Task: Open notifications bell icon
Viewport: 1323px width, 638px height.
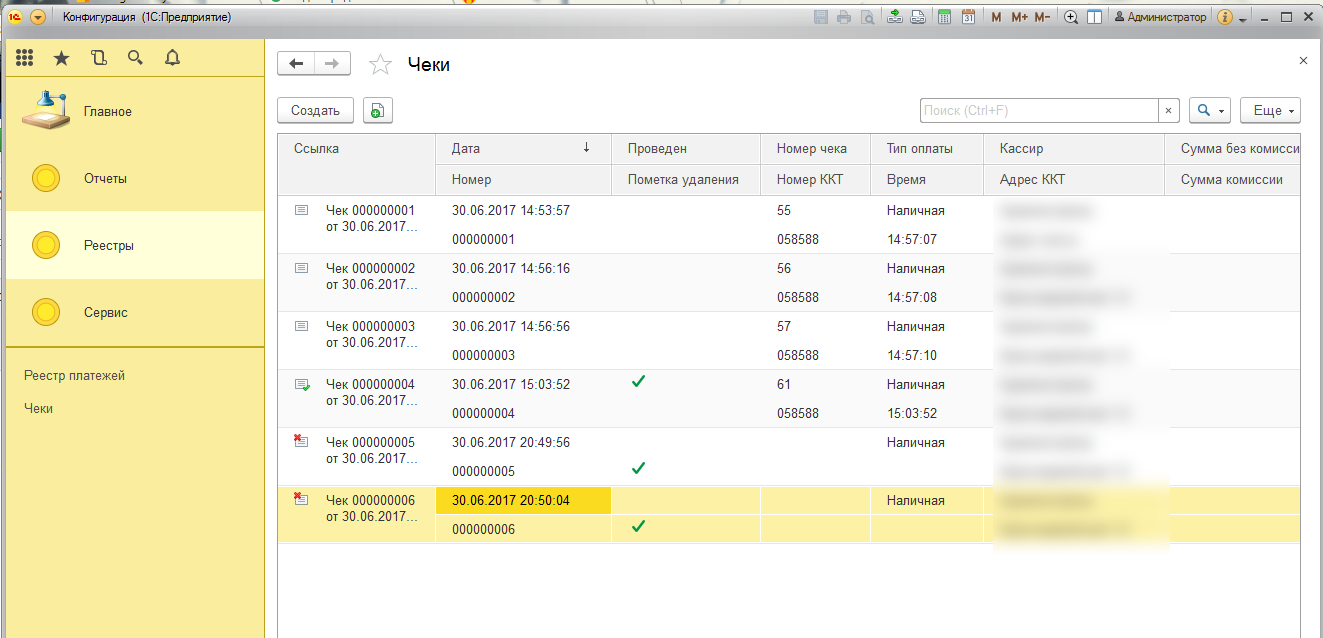Action: (x=172, y=58)
